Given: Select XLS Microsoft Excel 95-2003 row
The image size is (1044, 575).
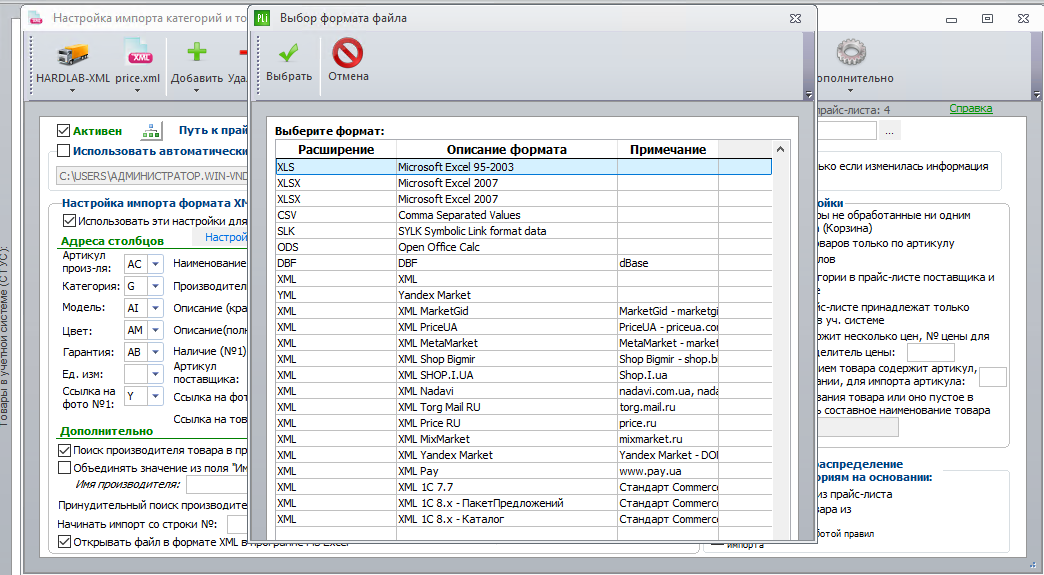Looking at the screenshot, I should tap(523, 167).
